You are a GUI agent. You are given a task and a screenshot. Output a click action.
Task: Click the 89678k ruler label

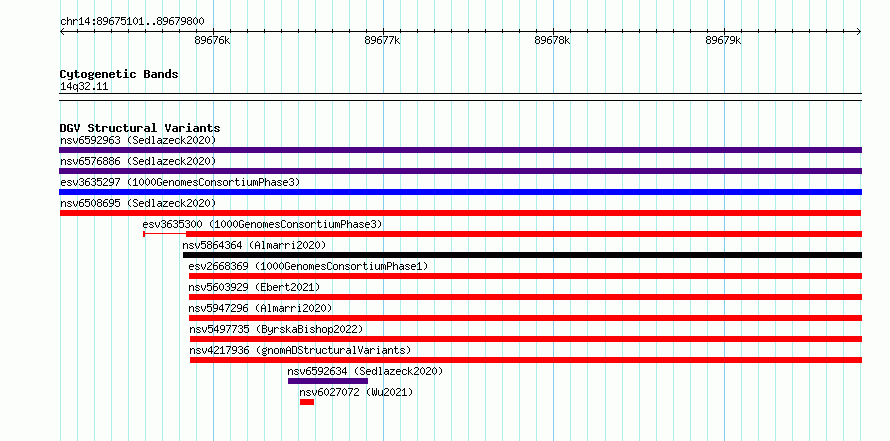553,40
